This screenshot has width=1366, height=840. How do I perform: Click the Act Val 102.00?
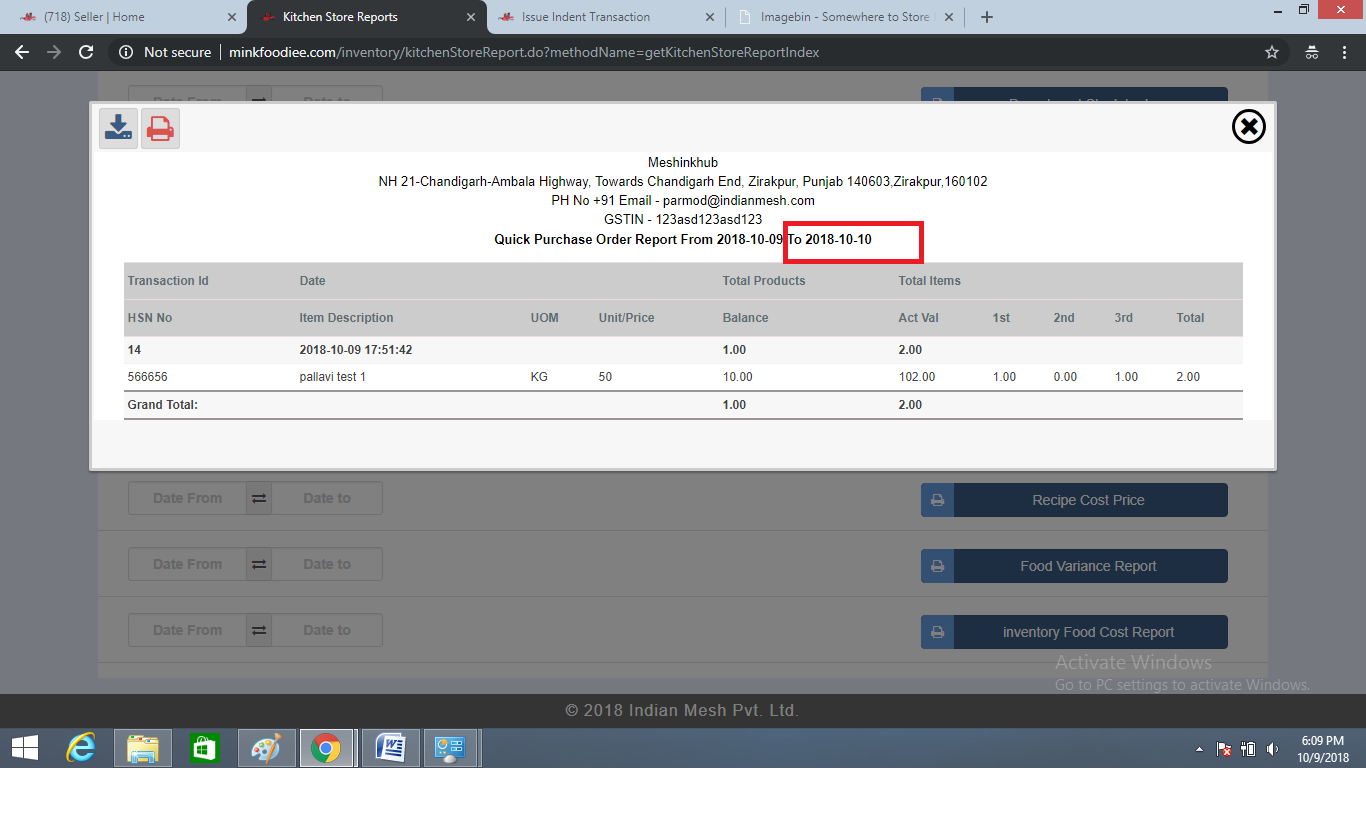pyautogui.click(x=917, y=377)
